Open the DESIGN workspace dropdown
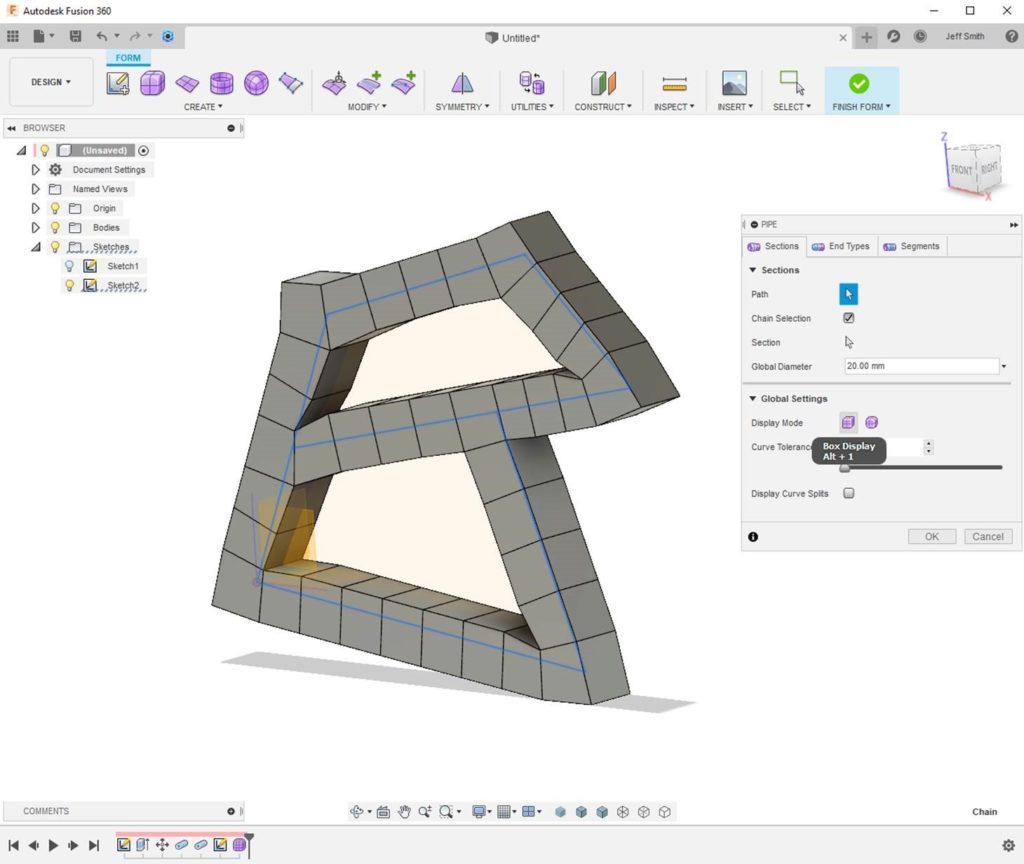Image resolution: width=1024 pixels, height=864 pixels. 51,82
